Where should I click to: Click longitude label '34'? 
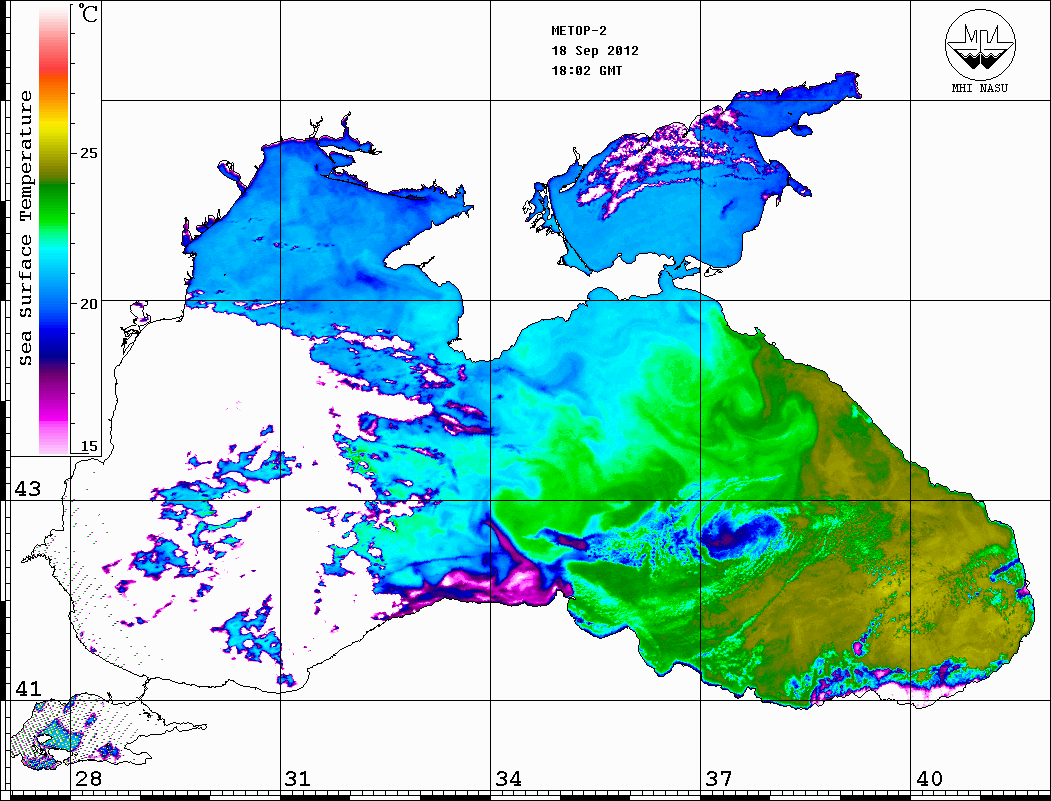[509, 779]
